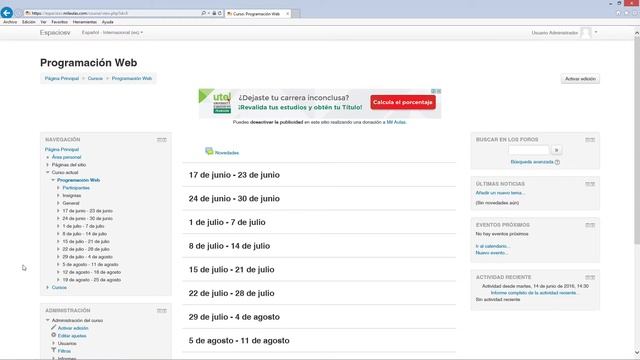Expand Páginas del sitio in navigation tree

coord(48,164)
